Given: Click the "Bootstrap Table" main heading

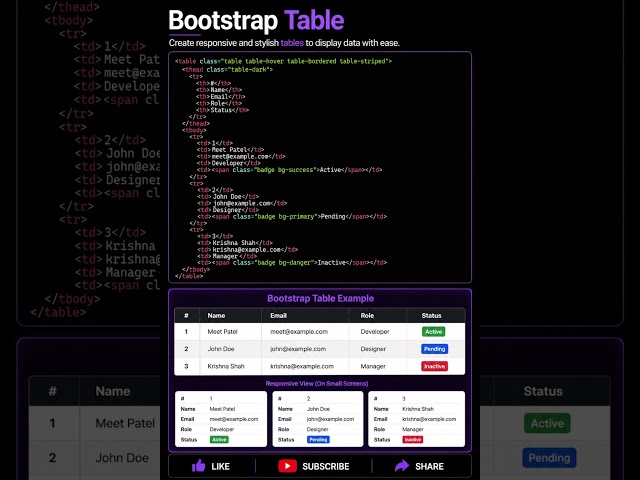Looking at the screenshot, I should 256,20.
